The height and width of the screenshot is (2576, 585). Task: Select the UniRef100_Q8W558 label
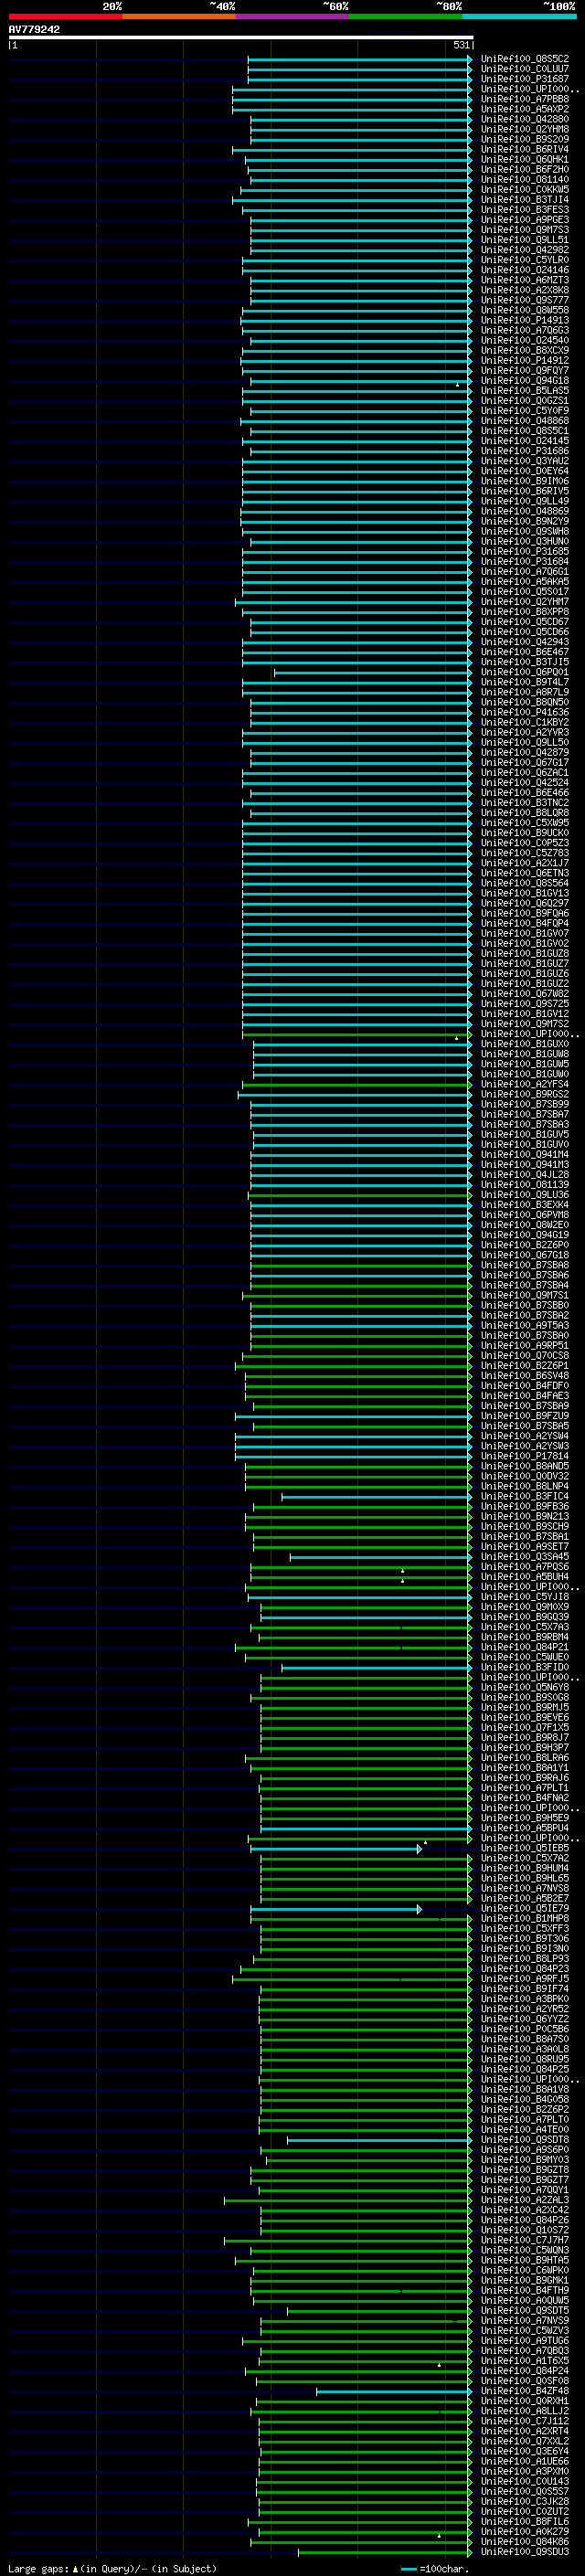[x=525, y=310]
